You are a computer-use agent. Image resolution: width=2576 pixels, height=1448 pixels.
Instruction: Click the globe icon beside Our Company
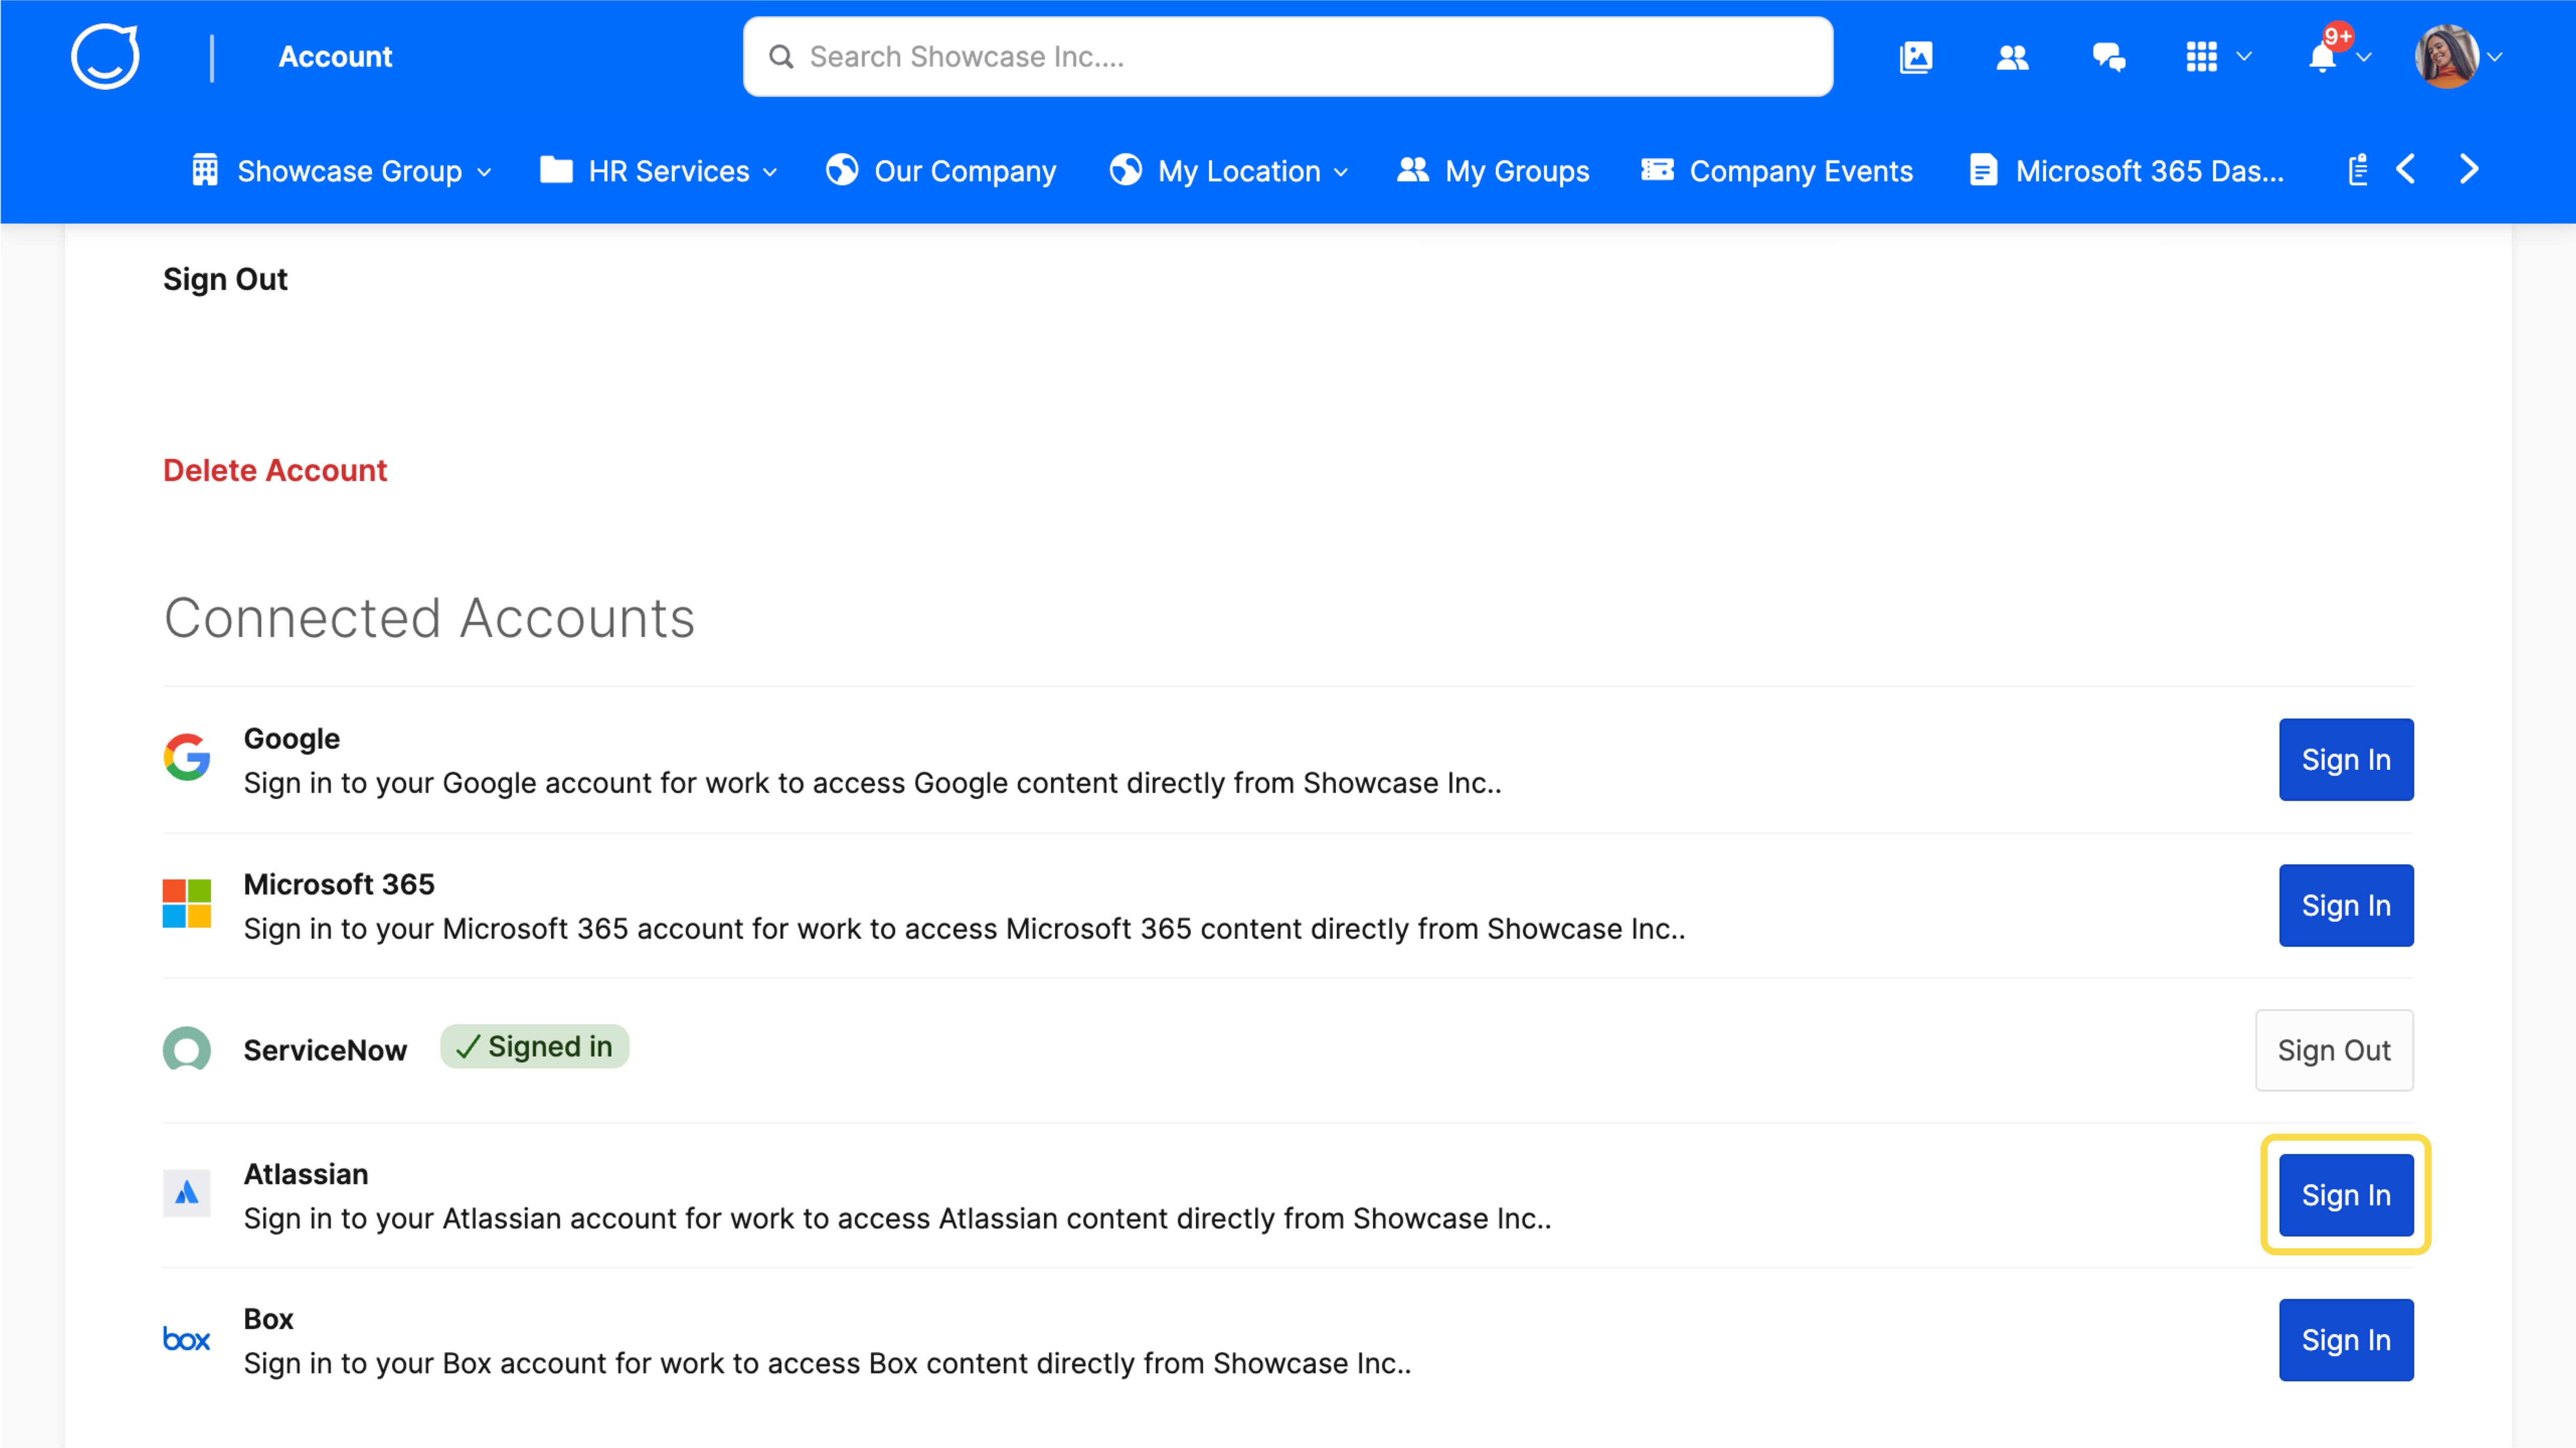[842, 170]
